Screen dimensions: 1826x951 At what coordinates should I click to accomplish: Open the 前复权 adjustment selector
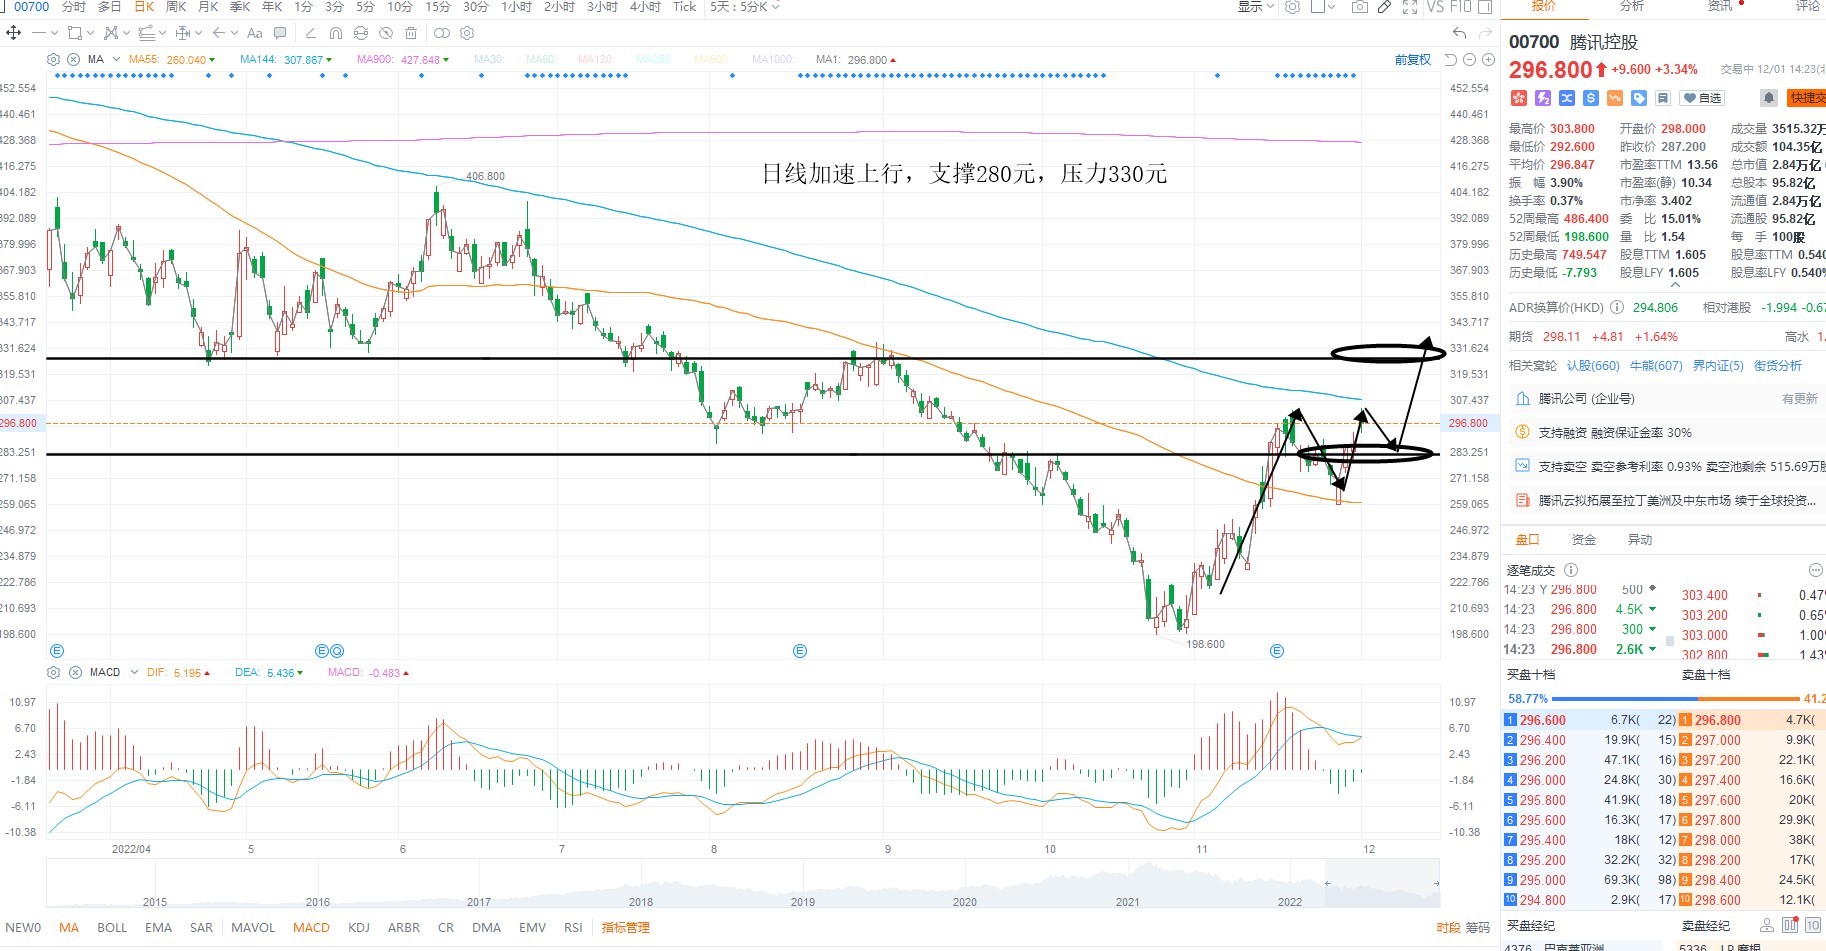(1413, 60)
